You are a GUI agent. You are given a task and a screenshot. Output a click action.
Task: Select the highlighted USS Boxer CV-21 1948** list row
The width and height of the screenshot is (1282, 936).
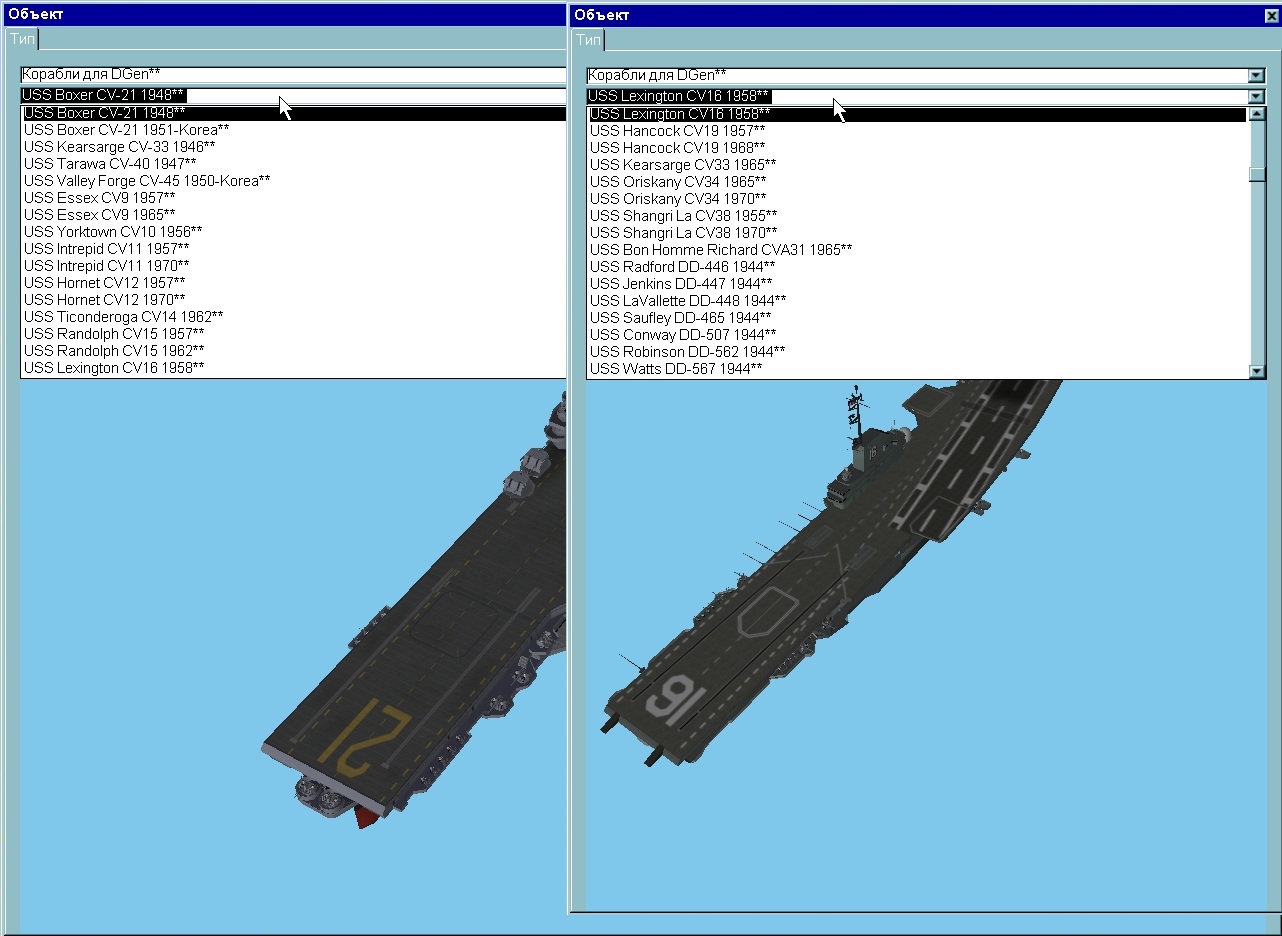tap(293, 113)
